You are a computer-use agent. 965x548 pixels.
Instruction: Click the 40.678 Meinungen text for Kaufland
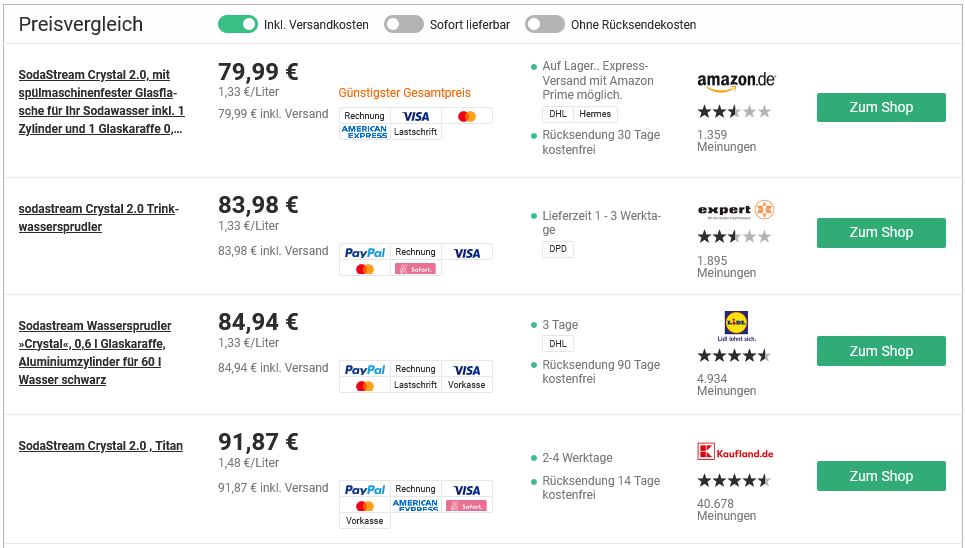pos(726,510)
